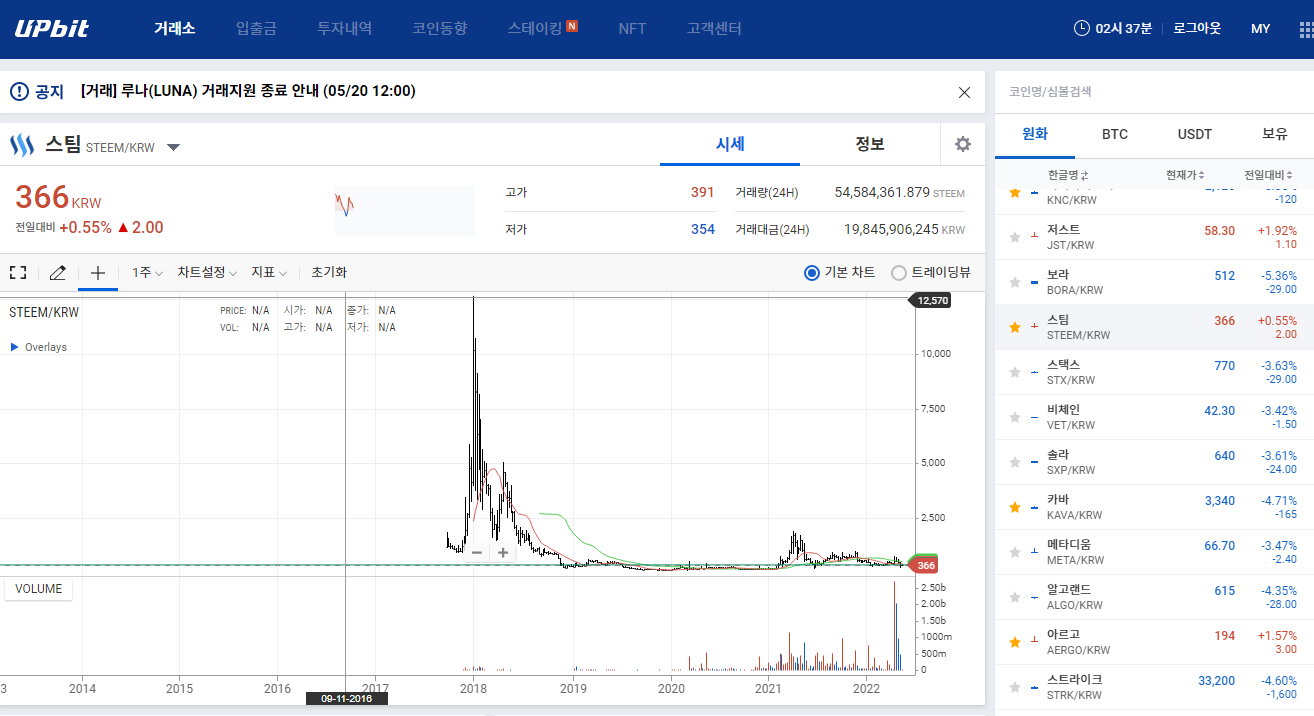The width and height of the screenshot is (1314, 716).
Task: Toggle favorite star for 스팀 STEEM
Action: click(1015, 327)
